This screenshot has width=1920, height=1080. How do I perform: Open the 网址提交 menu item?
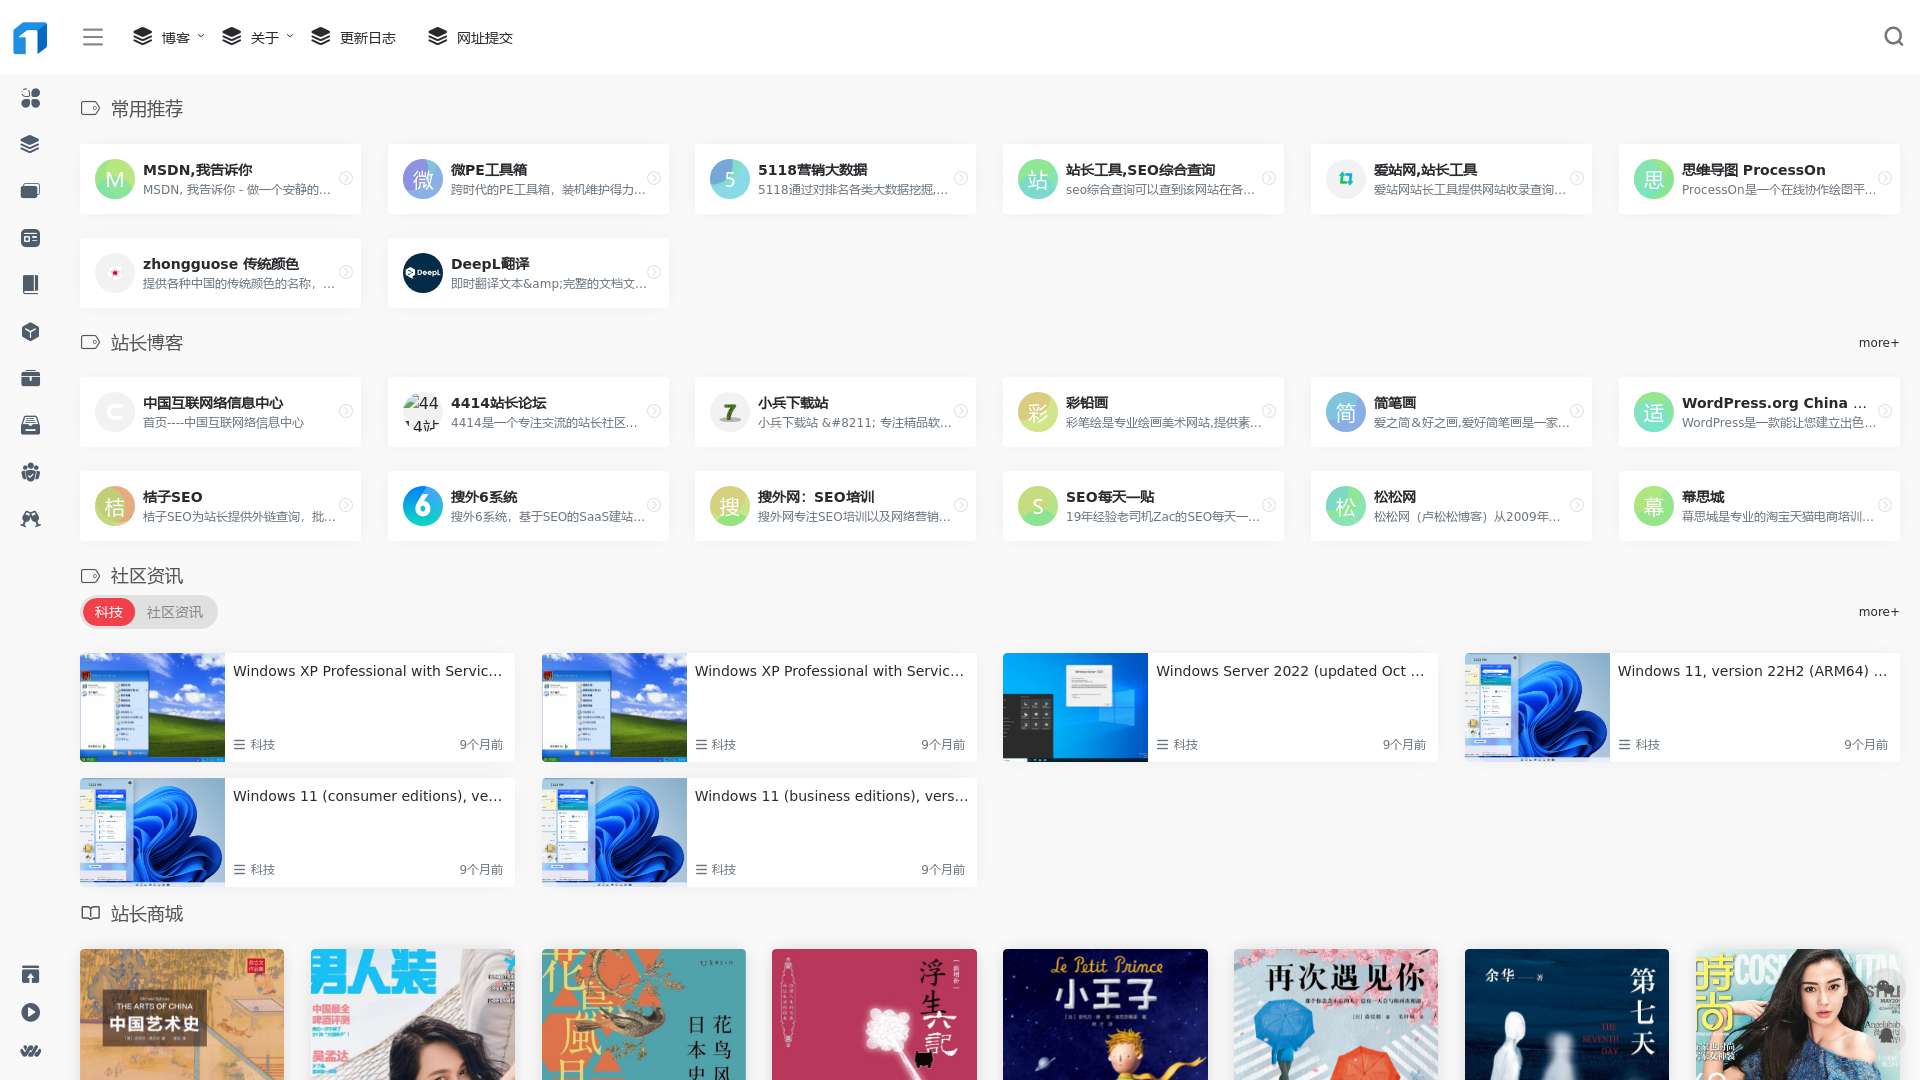pyautogui.click(x=471, y=37)
